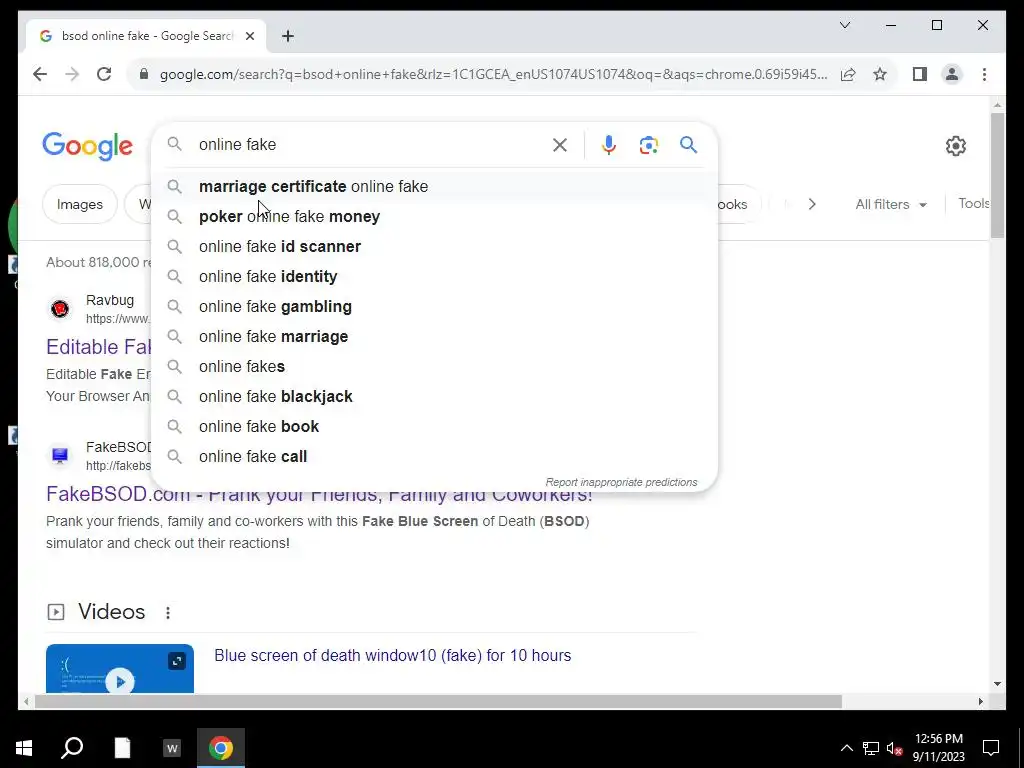
Task: Open the Chrome profile avatar
Action: click(x=952, y=74)
